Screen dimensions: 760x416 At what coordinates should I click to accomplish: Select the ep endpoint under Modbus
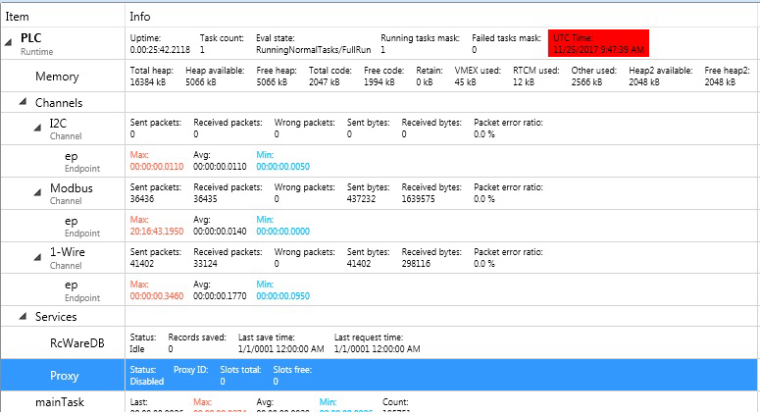[x=70, y=225]
